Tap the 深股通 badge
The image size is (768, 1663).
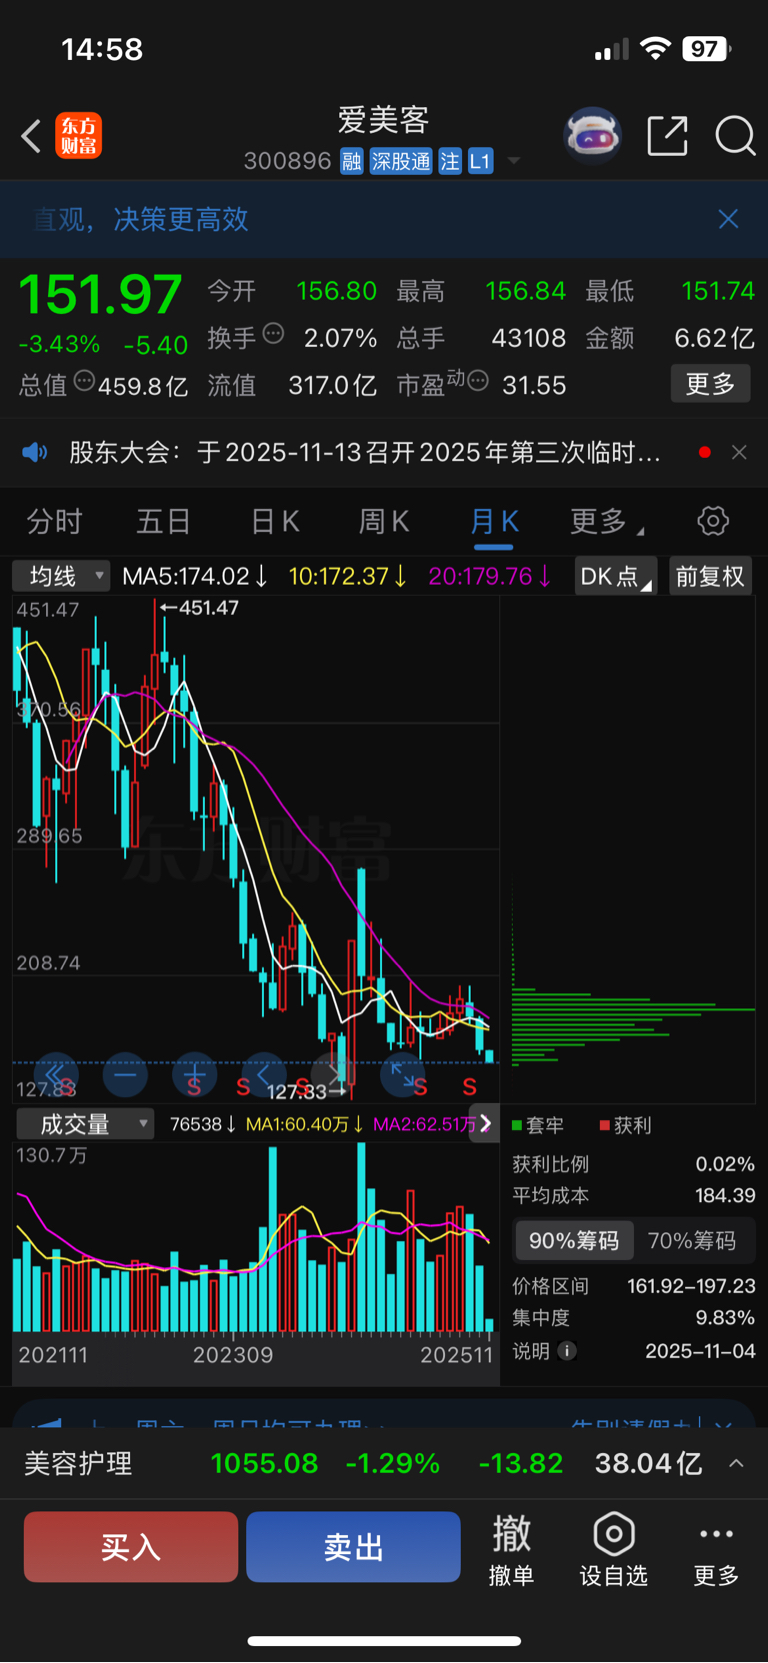[401, 161]
